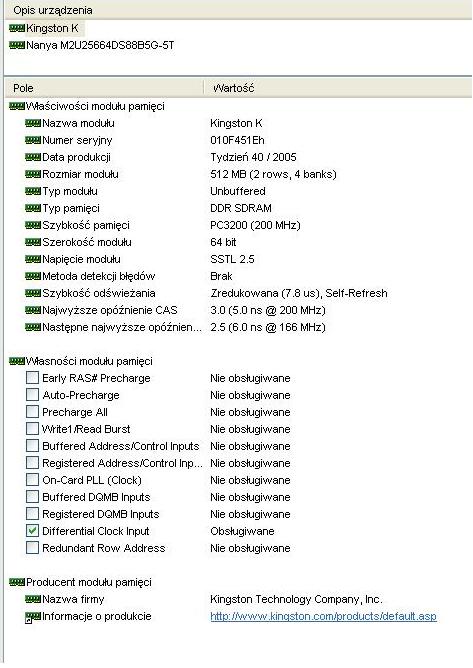473x668 pixels.
Task: Click icon next to Typ modułu
Action: 33,191
